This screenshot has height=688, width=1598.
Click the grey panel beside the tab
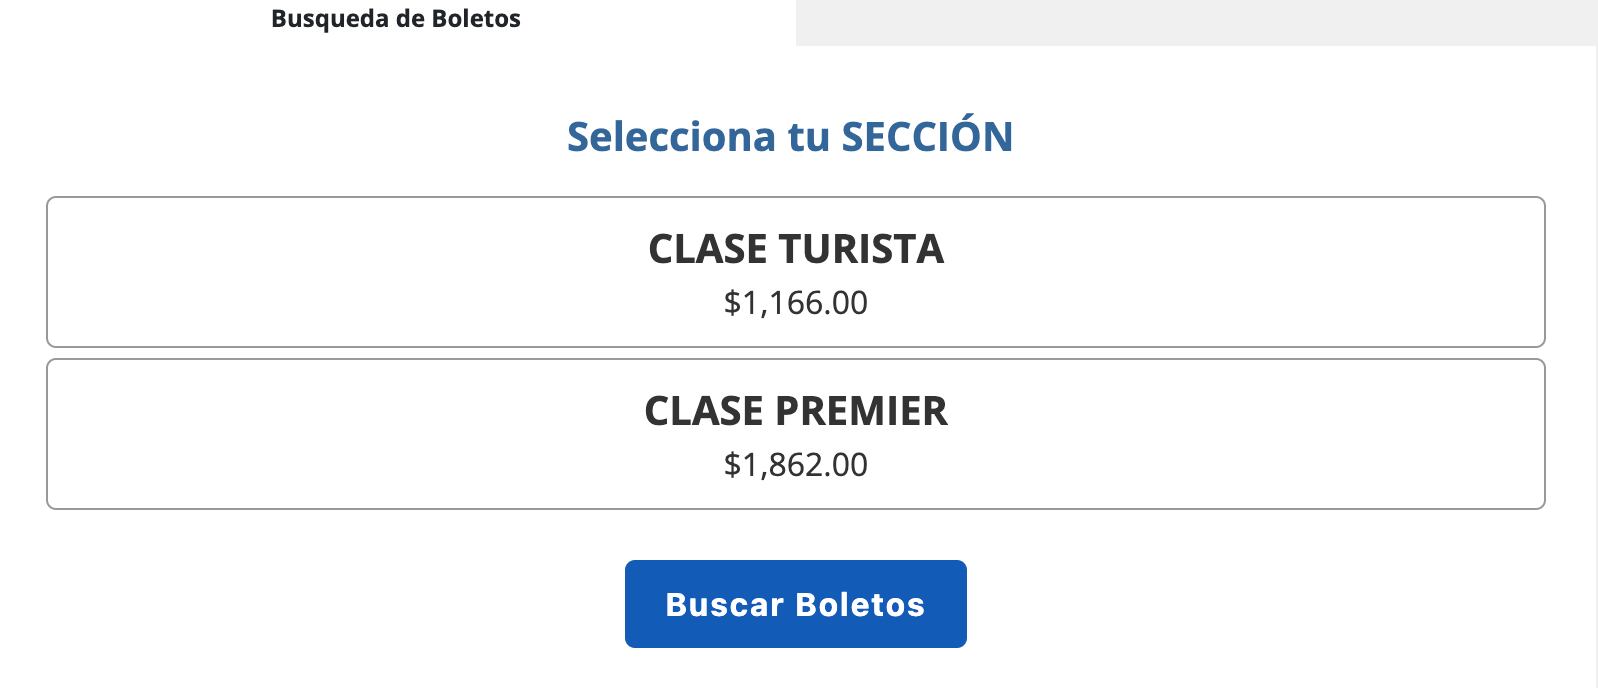click(1190, 22)
